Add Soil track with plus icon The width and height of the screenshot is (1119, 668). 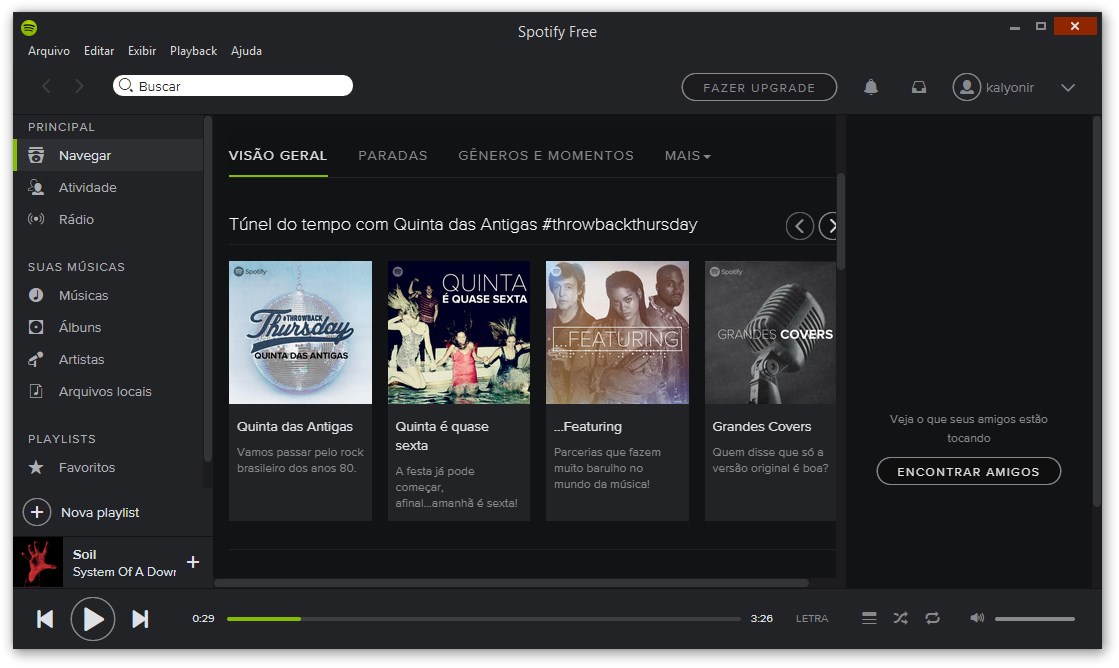click(x=193, y=562)
